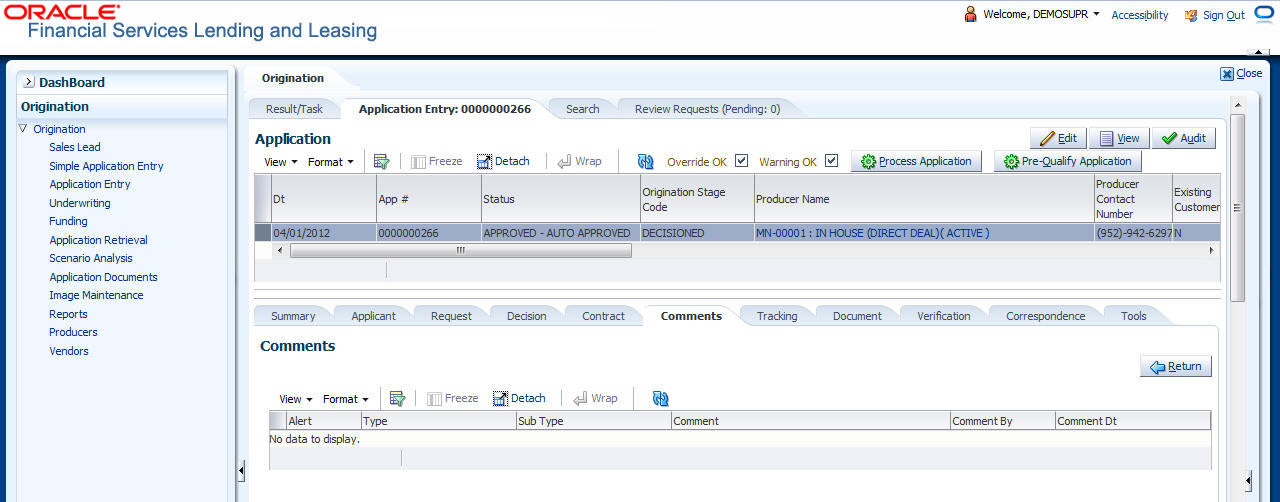This screenshot has width=1280, height=502.
Task: Select the Tracking tab
Action: [777, 316]
